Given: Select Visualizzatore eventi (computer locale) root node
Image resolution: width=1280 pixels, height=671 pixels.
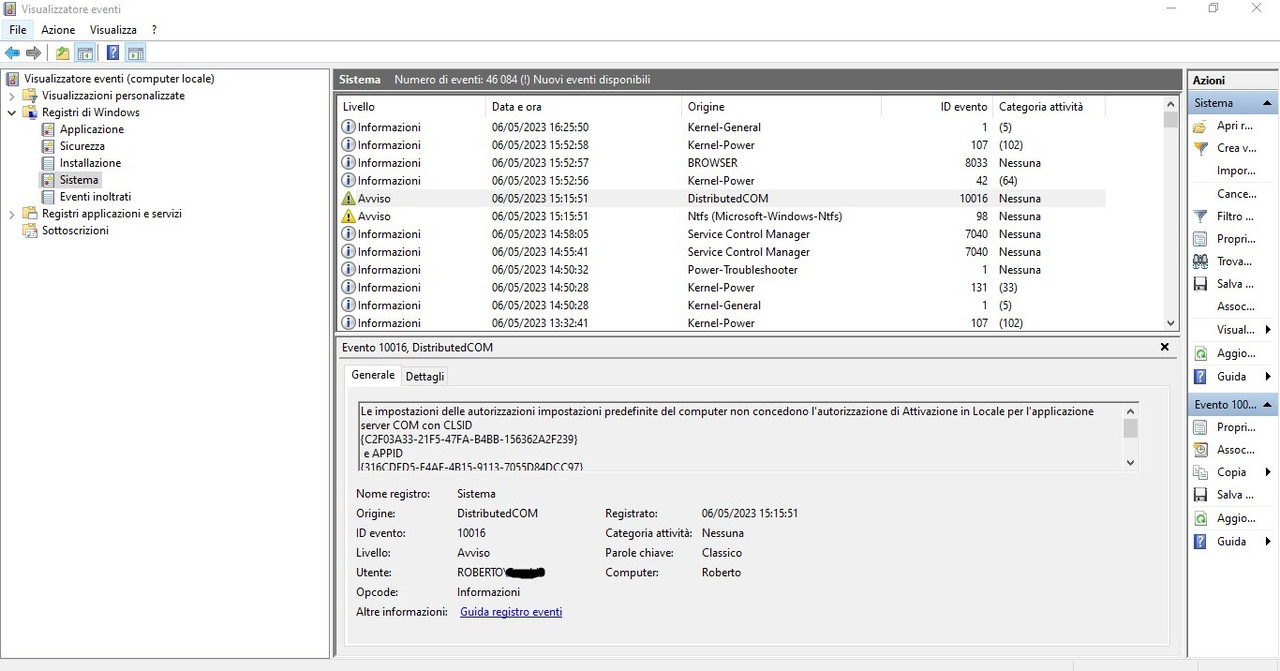Looking at the screenshot, I should pos(119,79).
